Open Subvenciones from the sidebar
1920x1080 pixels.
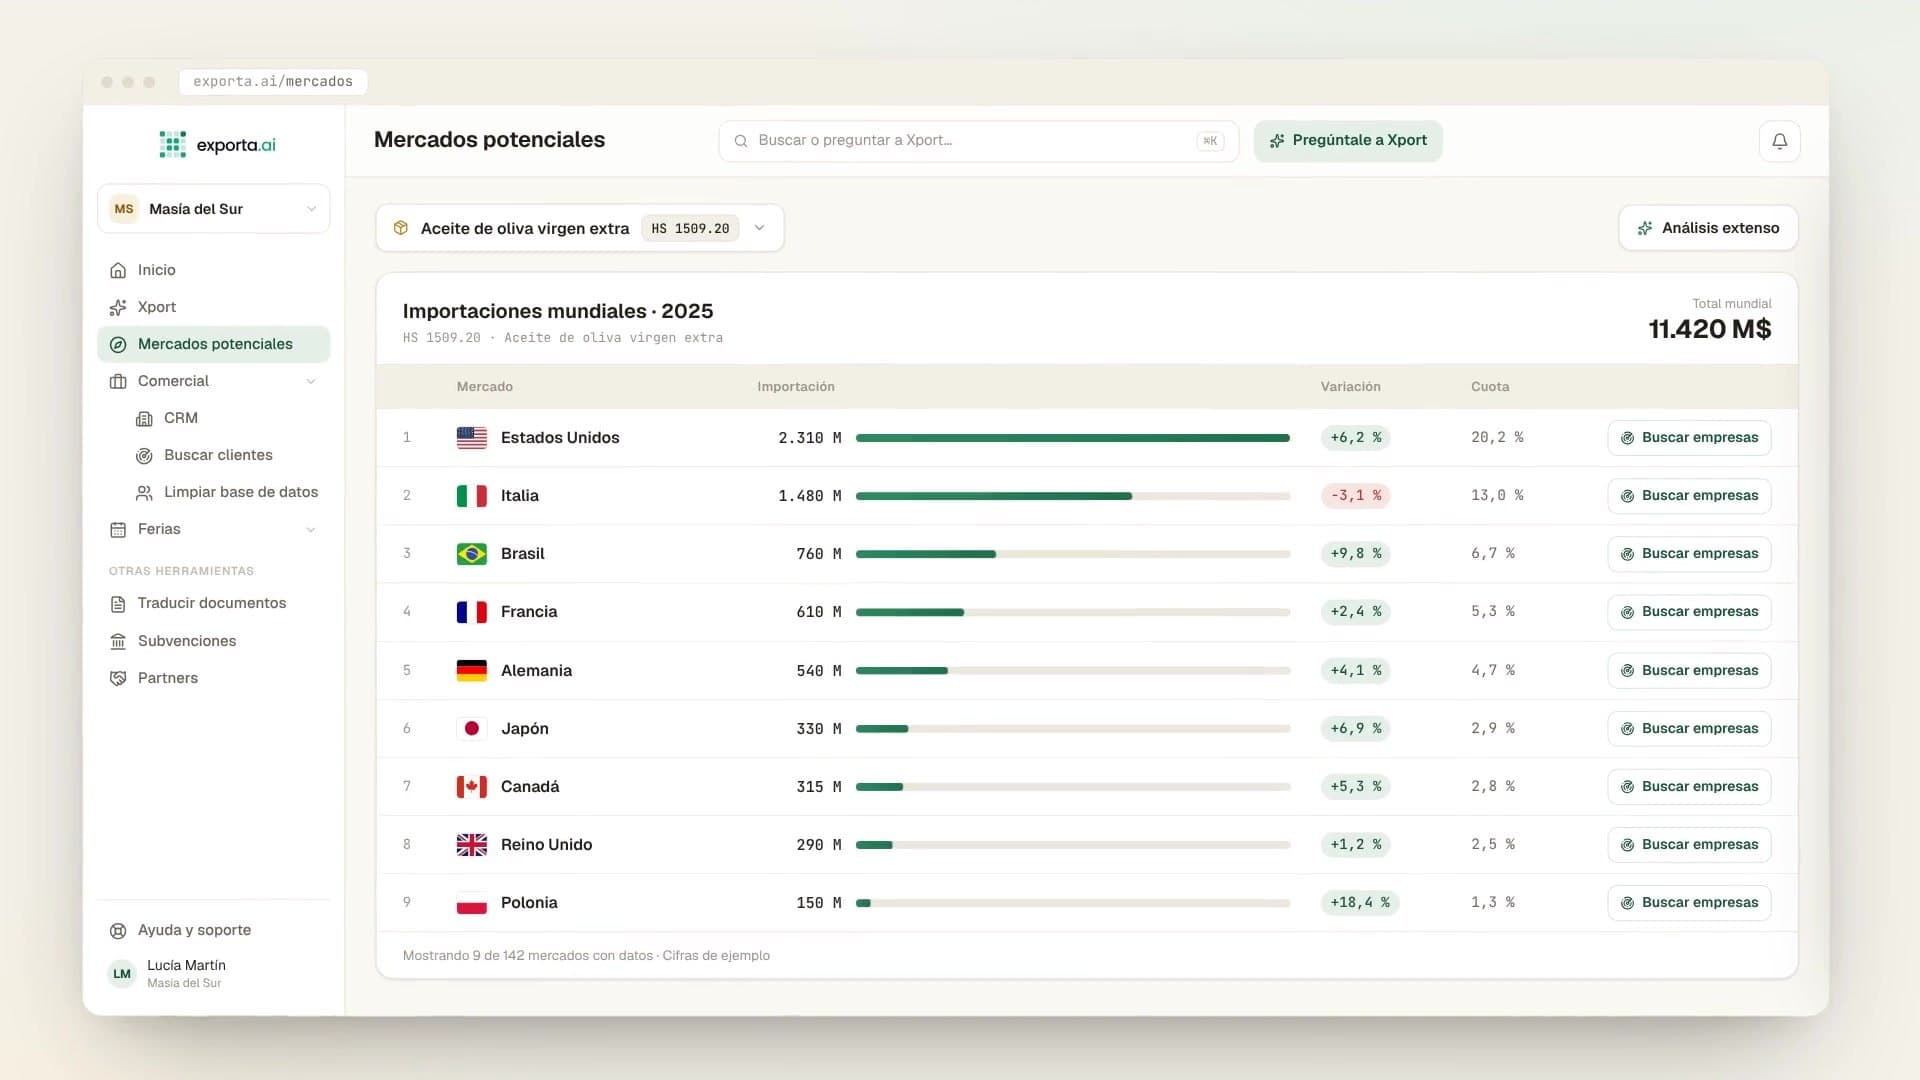point(214,641)
